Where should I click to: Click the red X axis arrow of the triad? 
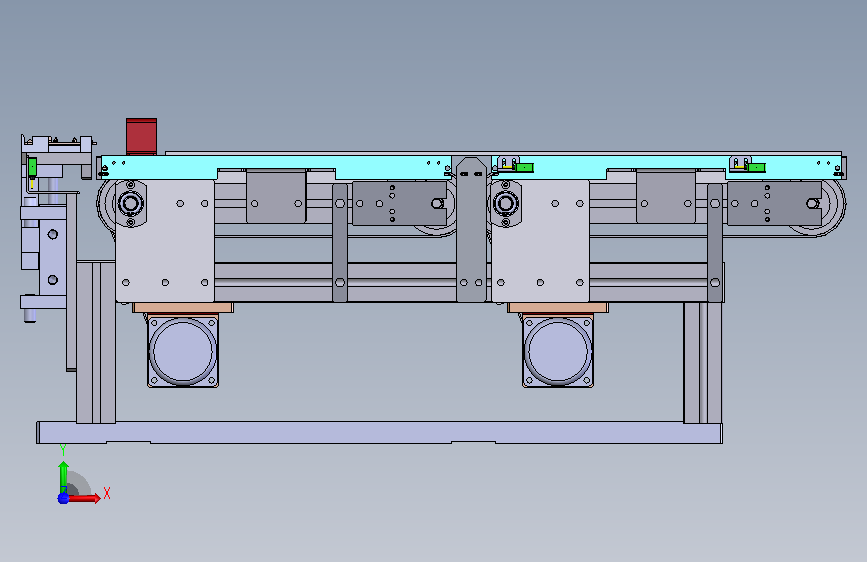pyautogui.click(x=85, y=498)
